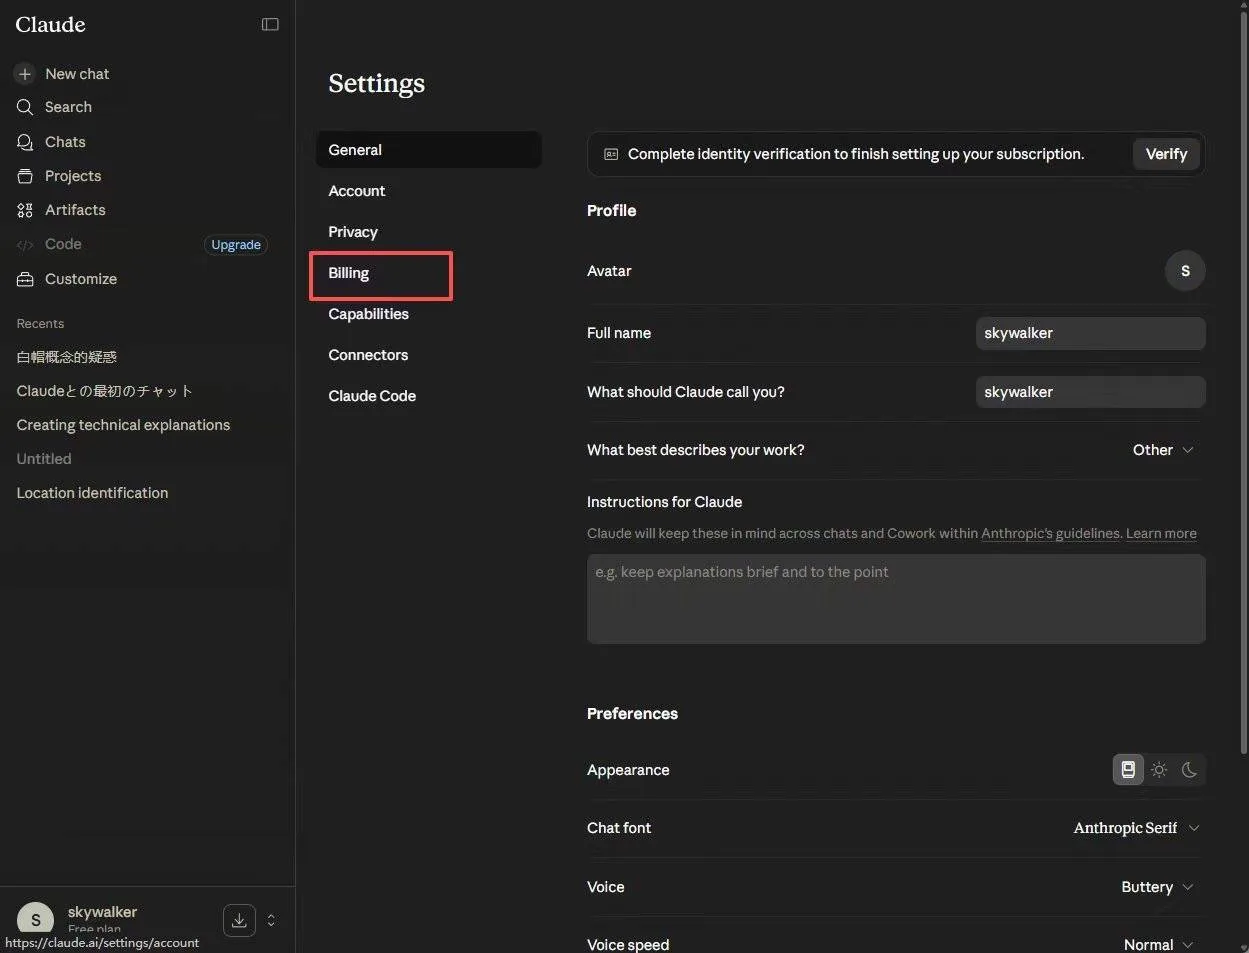
Task: Open the 'What best describes your work' dropdown
Action: click(x=1163, y=450)
